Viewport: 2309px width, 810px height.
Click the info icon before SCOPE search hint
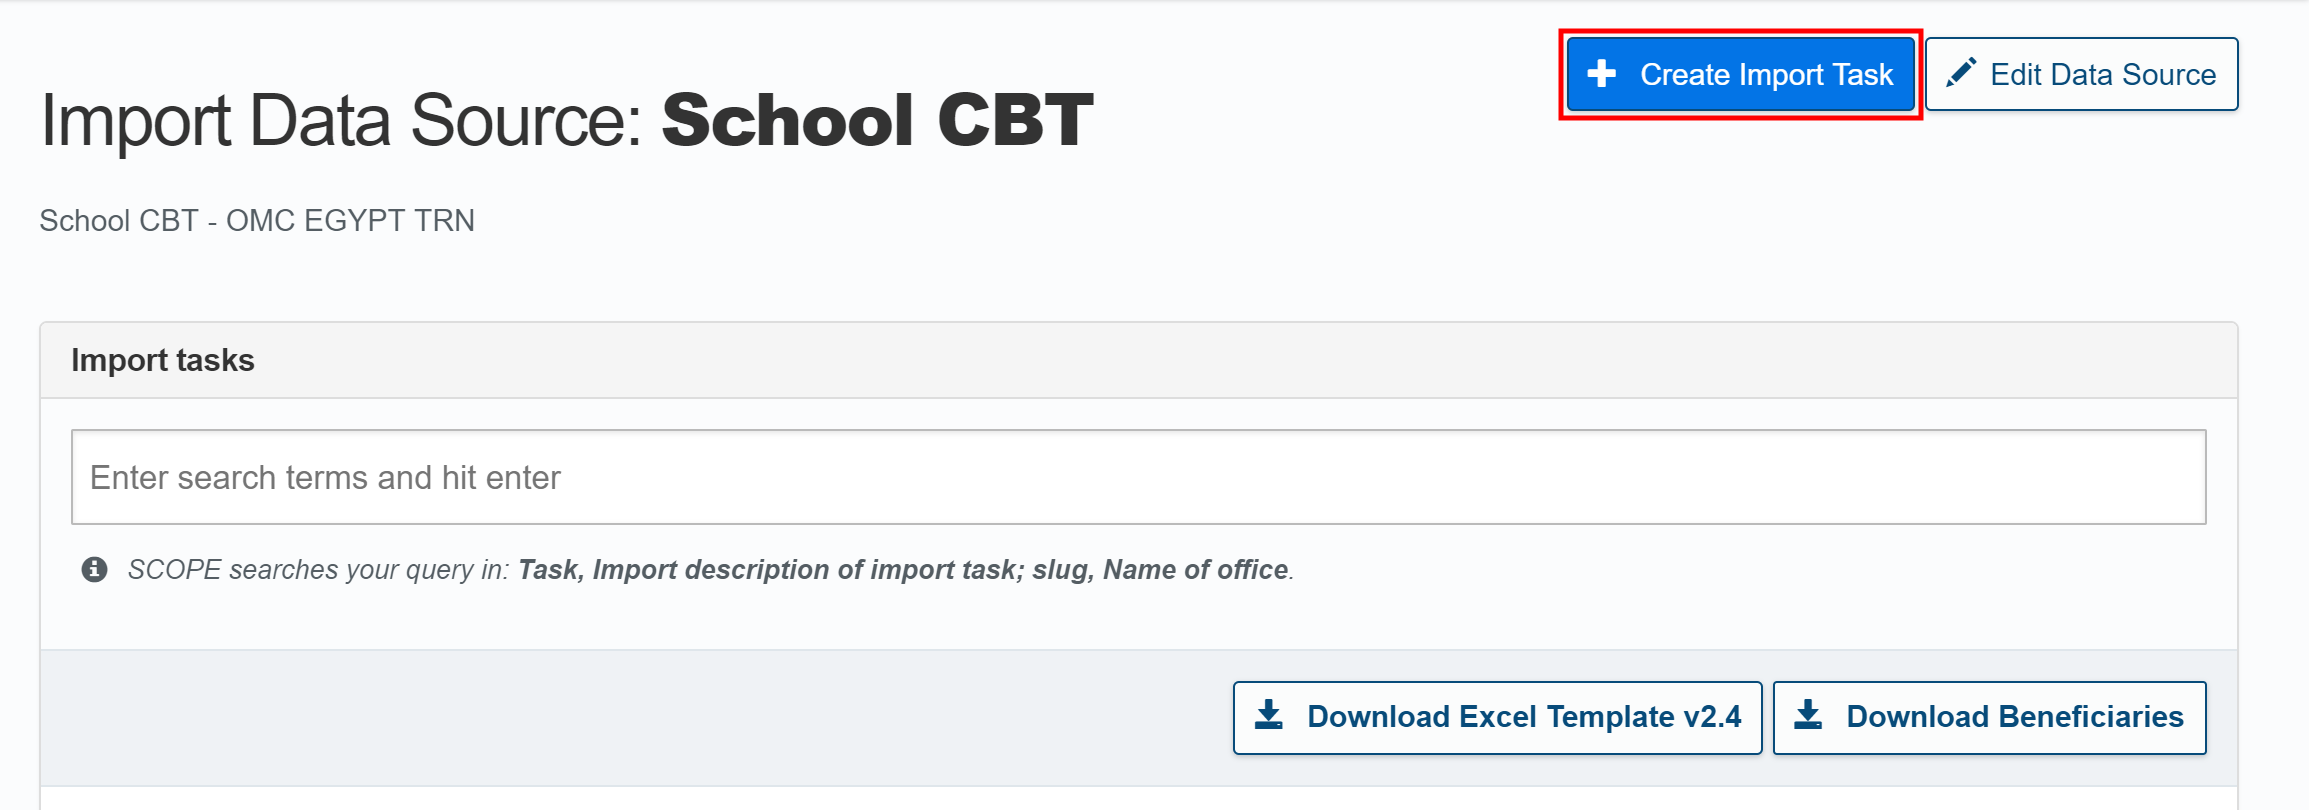click(x=95, y=569)
